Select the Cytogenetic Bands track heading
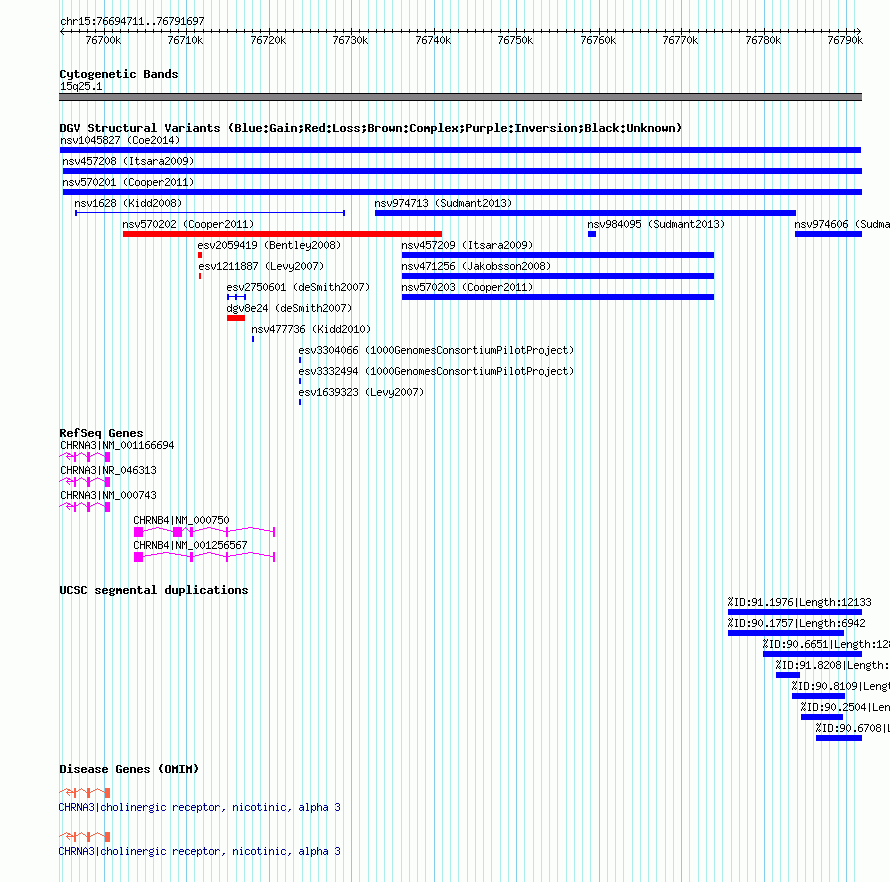 point(119,74)
